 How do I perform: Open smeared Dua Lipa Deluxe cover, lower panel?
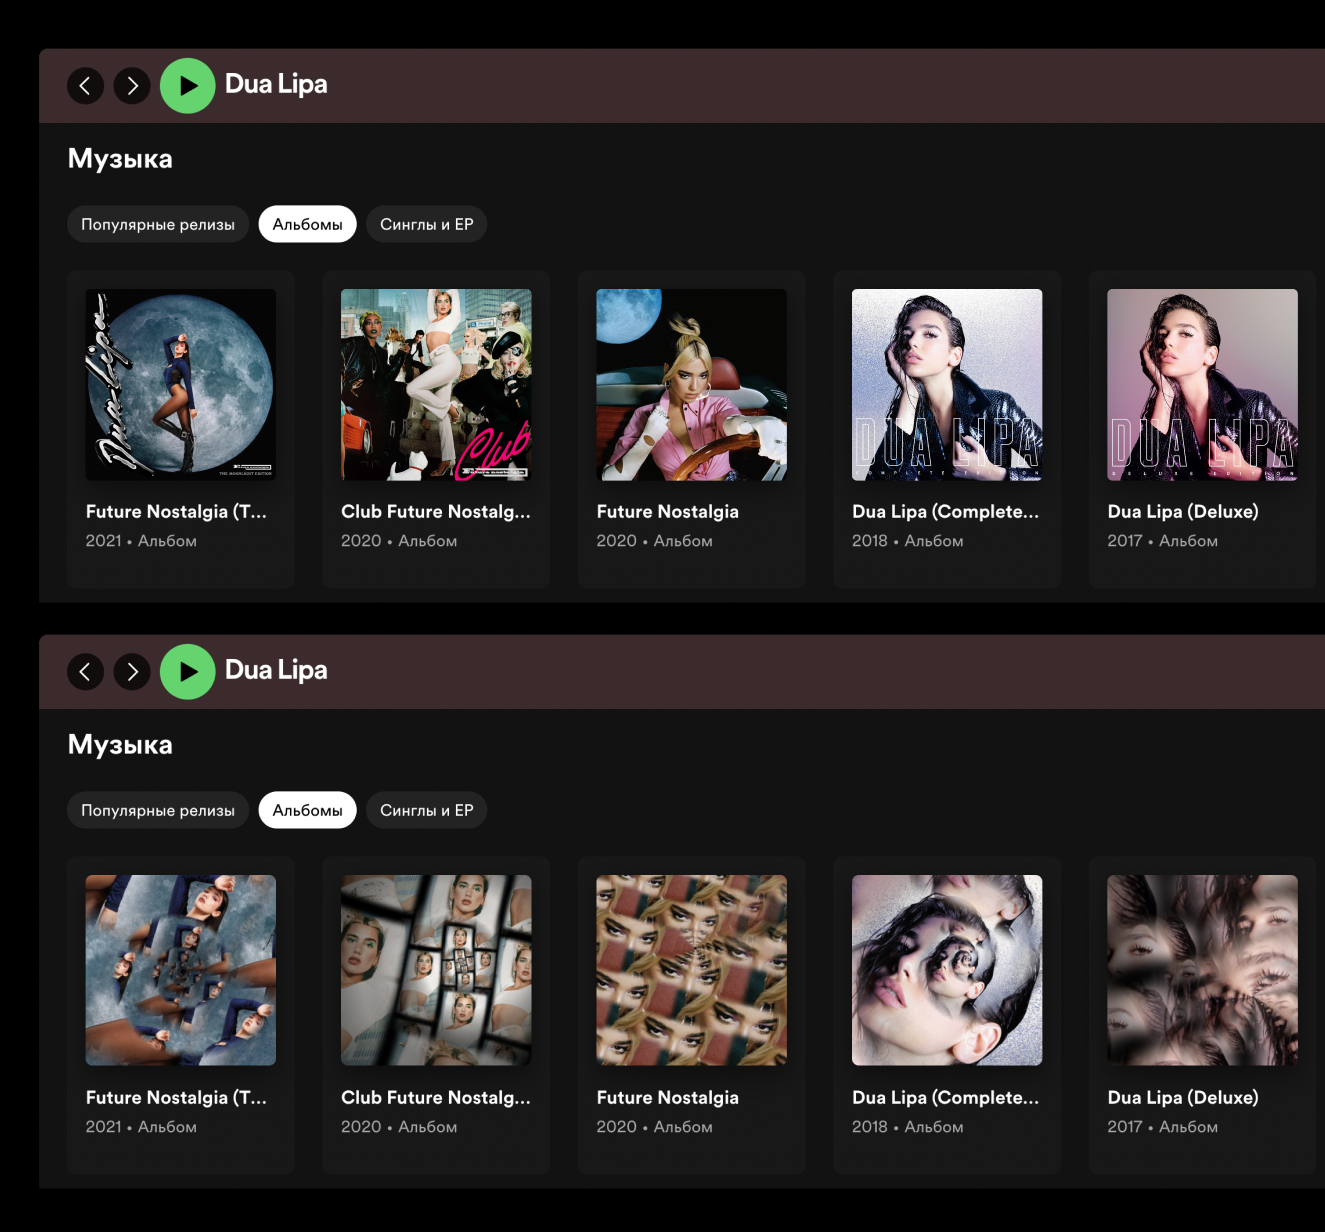coord(1203,970)
